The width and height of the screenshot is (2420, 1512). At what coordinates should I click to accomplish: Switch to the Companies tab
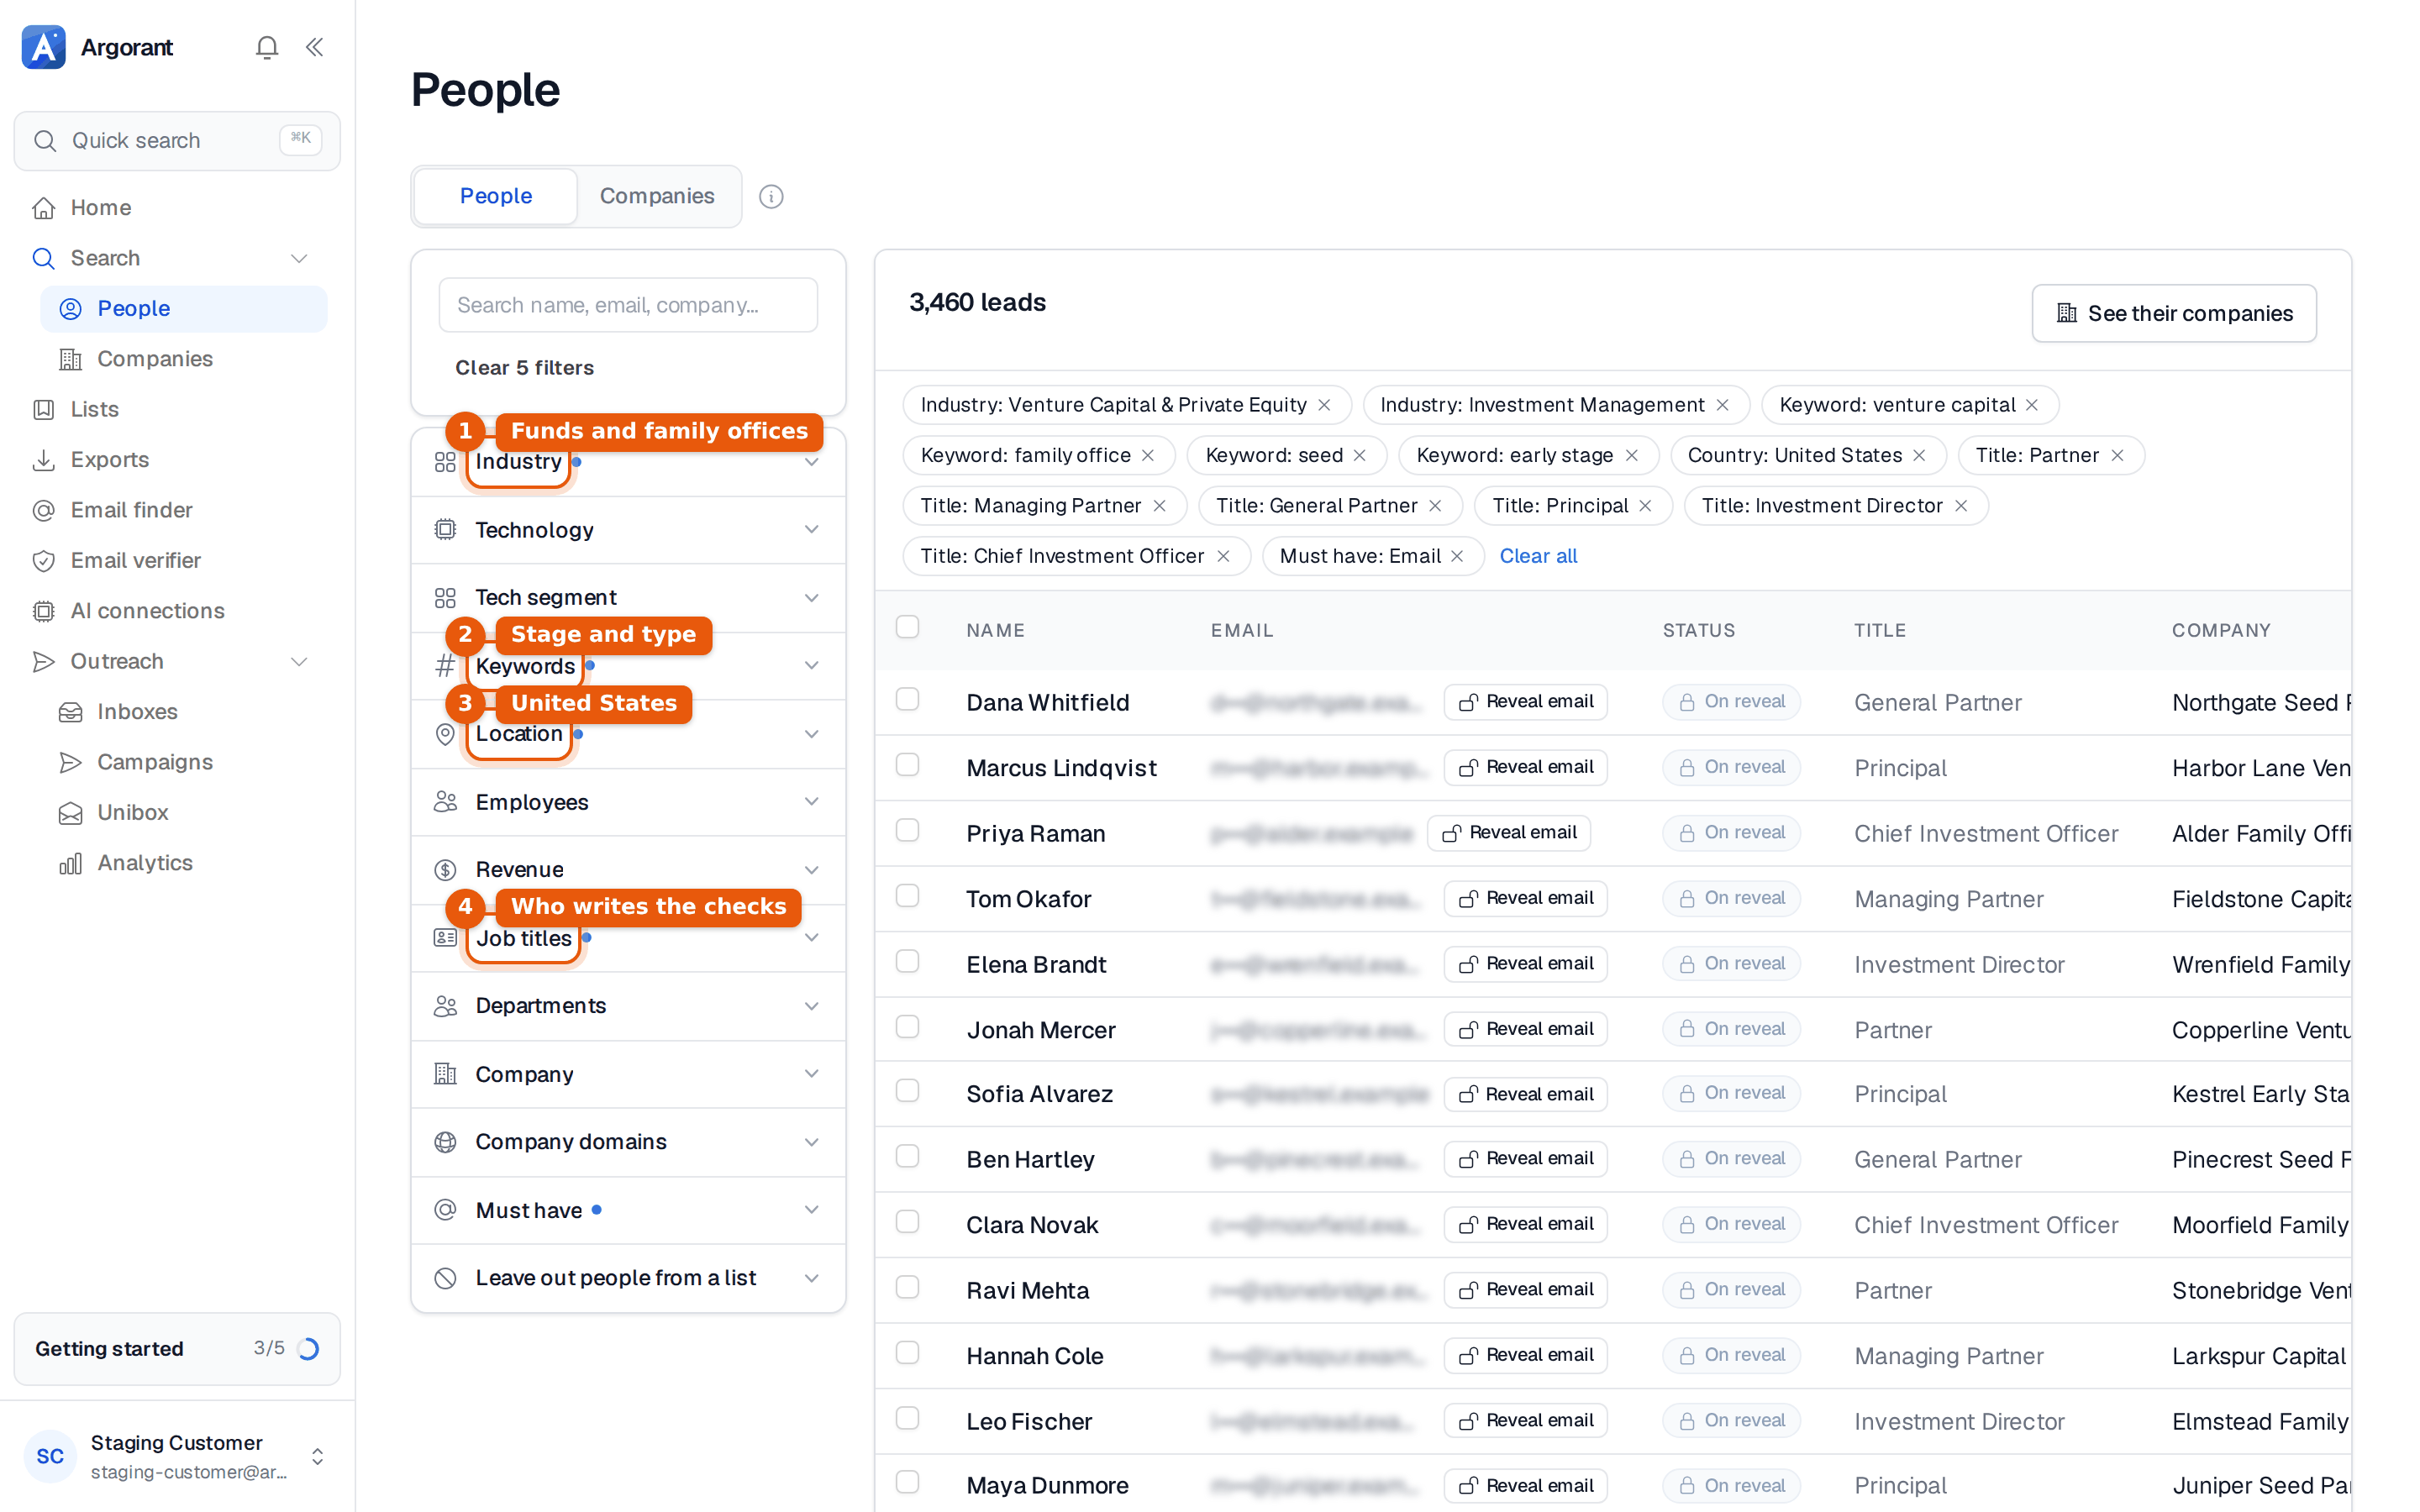[x=657, y=196]
